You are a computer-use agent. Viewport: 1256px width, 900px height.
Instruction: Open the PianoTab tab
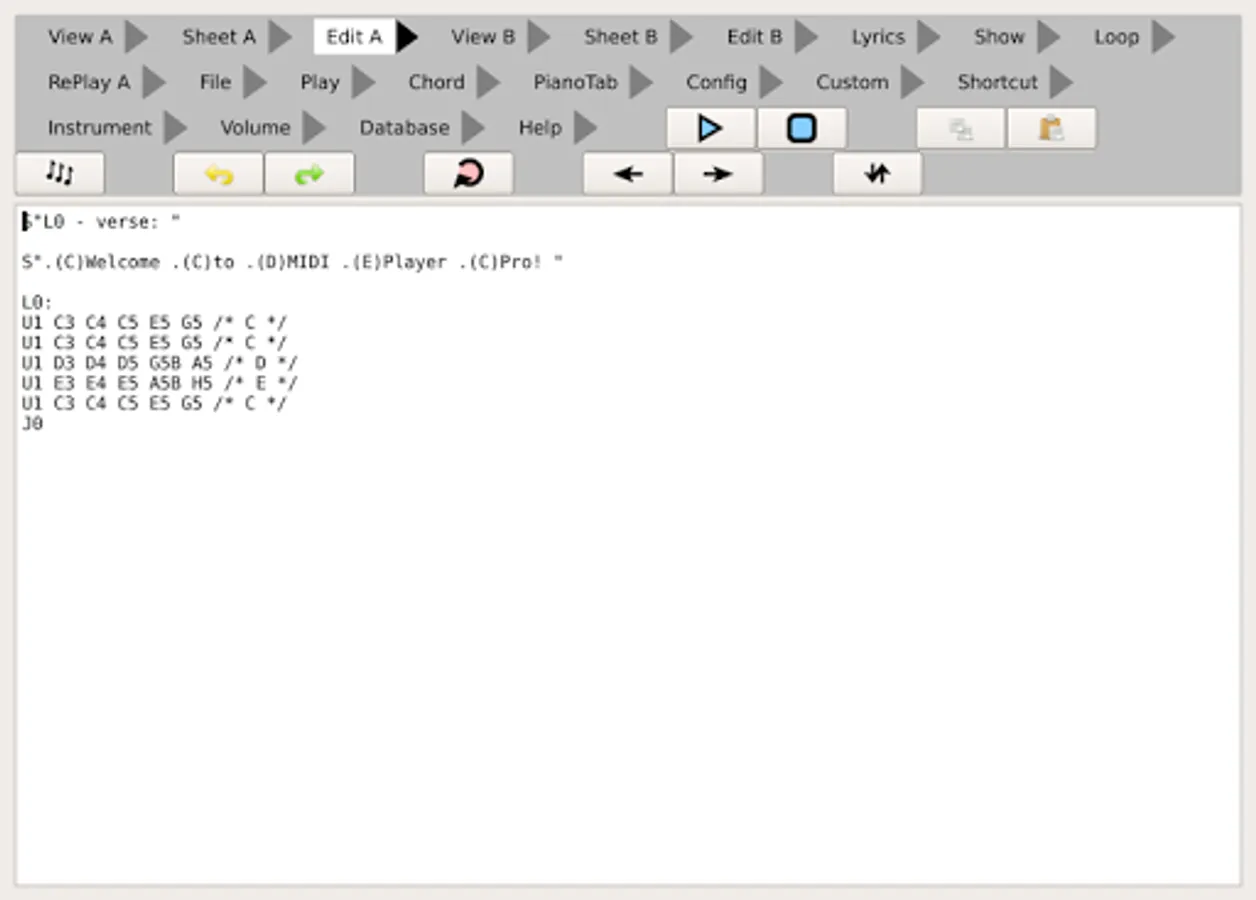575,82
